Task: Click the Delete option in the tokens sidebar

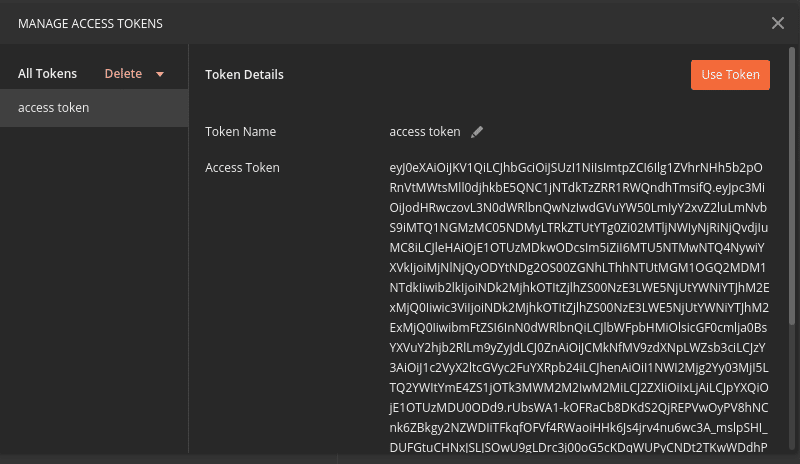Action: point(123,74)
